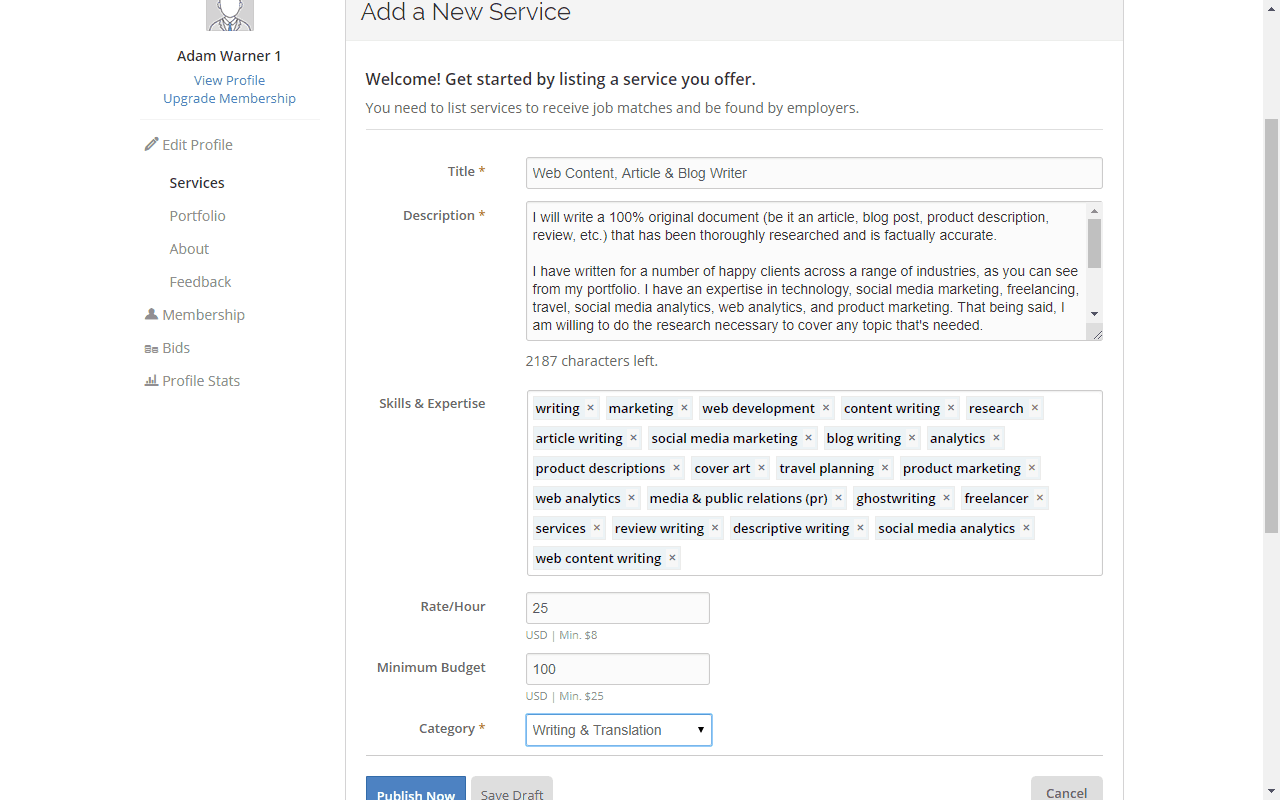Remove the 'web development' skill tag

click(826, 408)
